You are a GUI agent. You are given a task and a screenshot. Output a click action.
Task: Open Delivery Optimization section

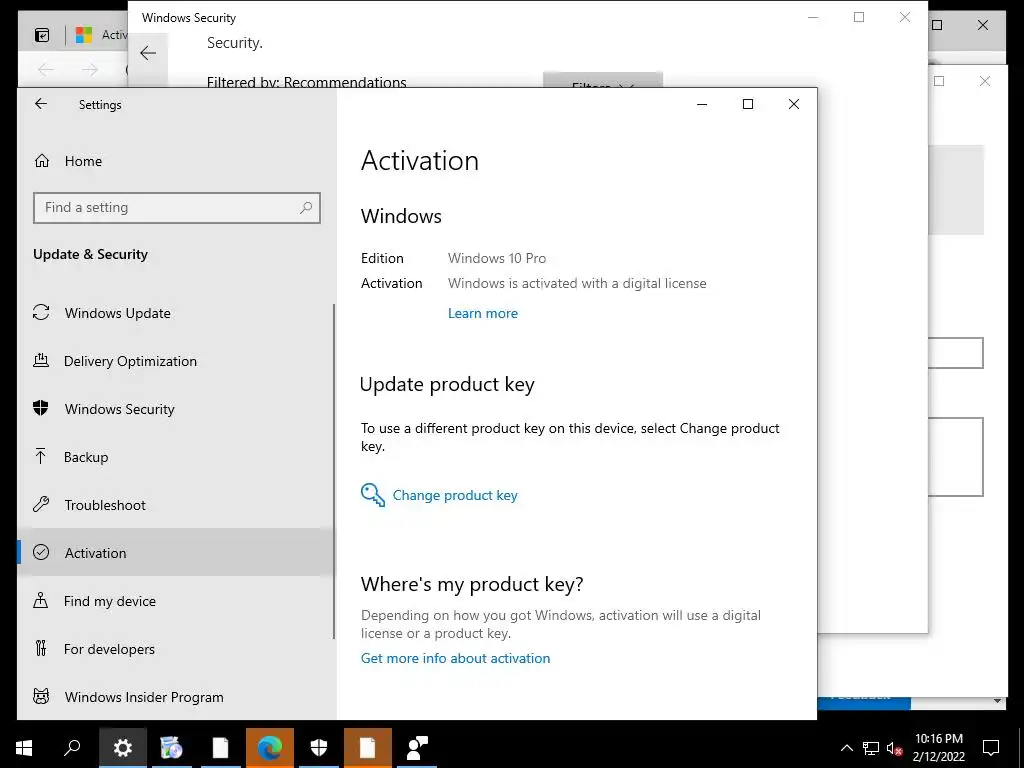130,361
